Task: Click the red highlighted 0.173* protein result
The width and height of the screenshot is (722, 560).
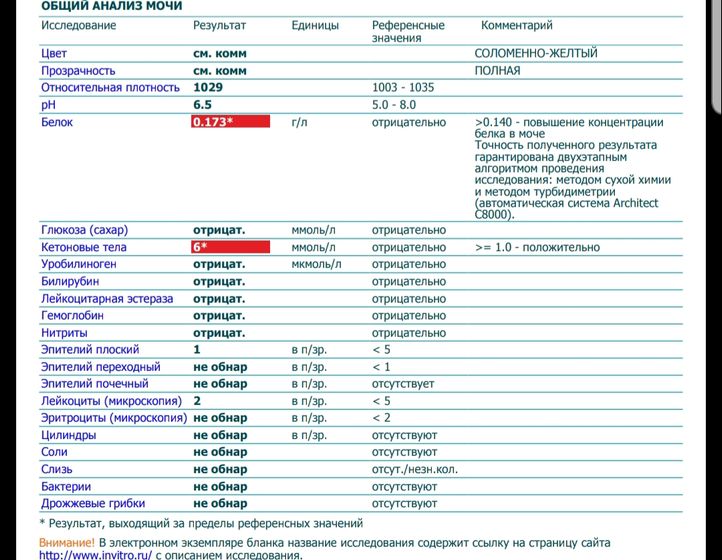Action: 231,122
